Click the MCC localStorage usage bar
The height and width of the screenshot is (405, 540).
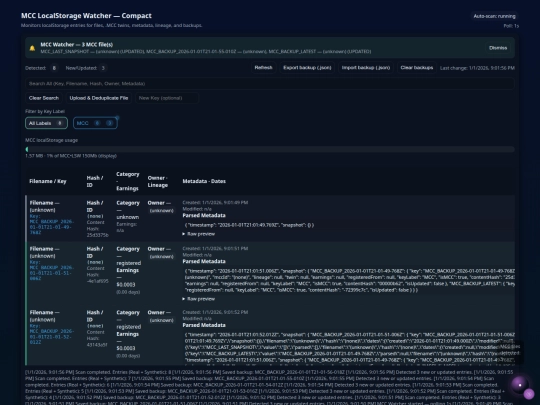click(x=270, y=149)
